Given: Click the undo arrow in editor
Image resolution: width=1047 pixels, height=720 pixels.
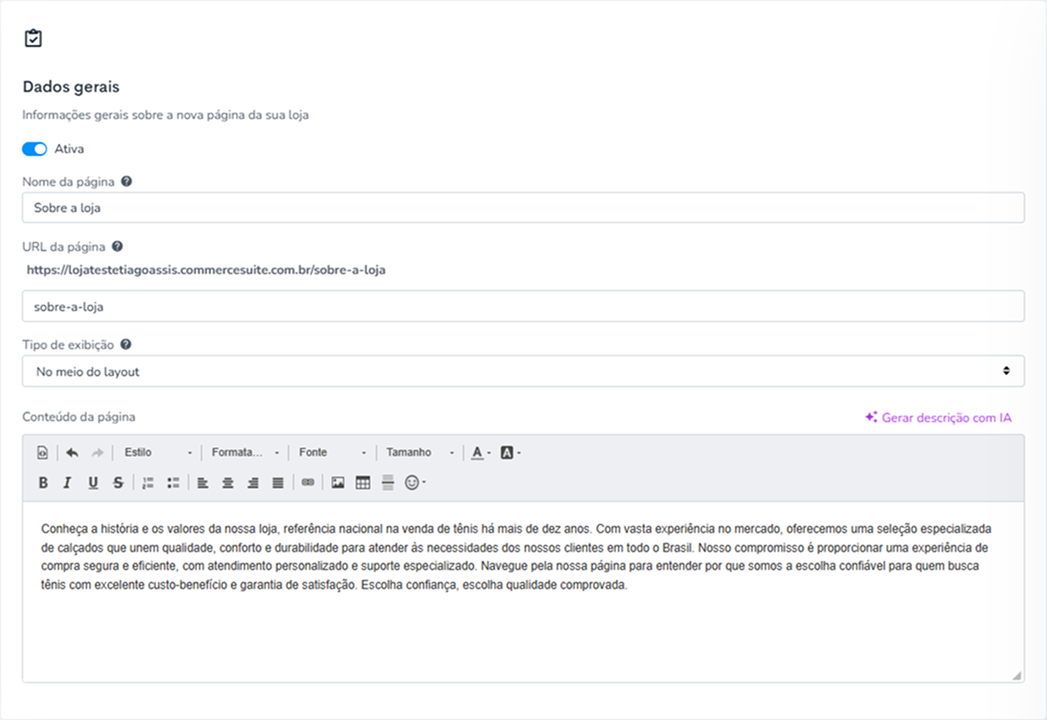Looking at the screenshot, I should tap(72, 452).
